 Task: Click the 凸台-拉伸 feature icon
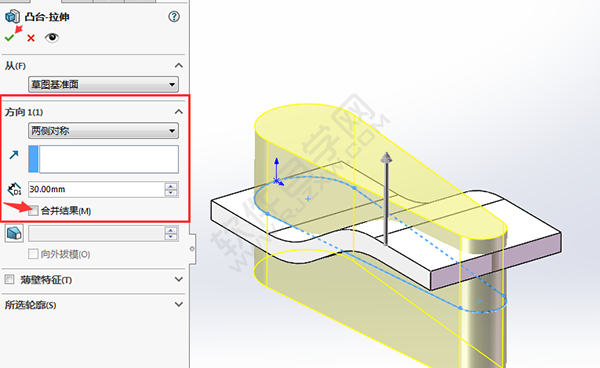(12, 17)
